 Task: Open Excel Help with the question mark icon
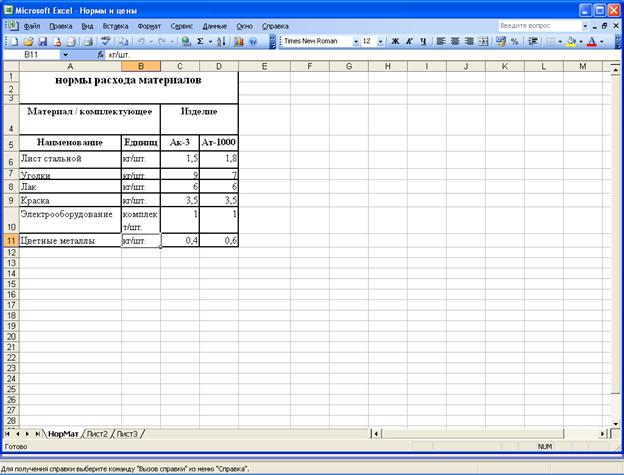coord(253,41)
